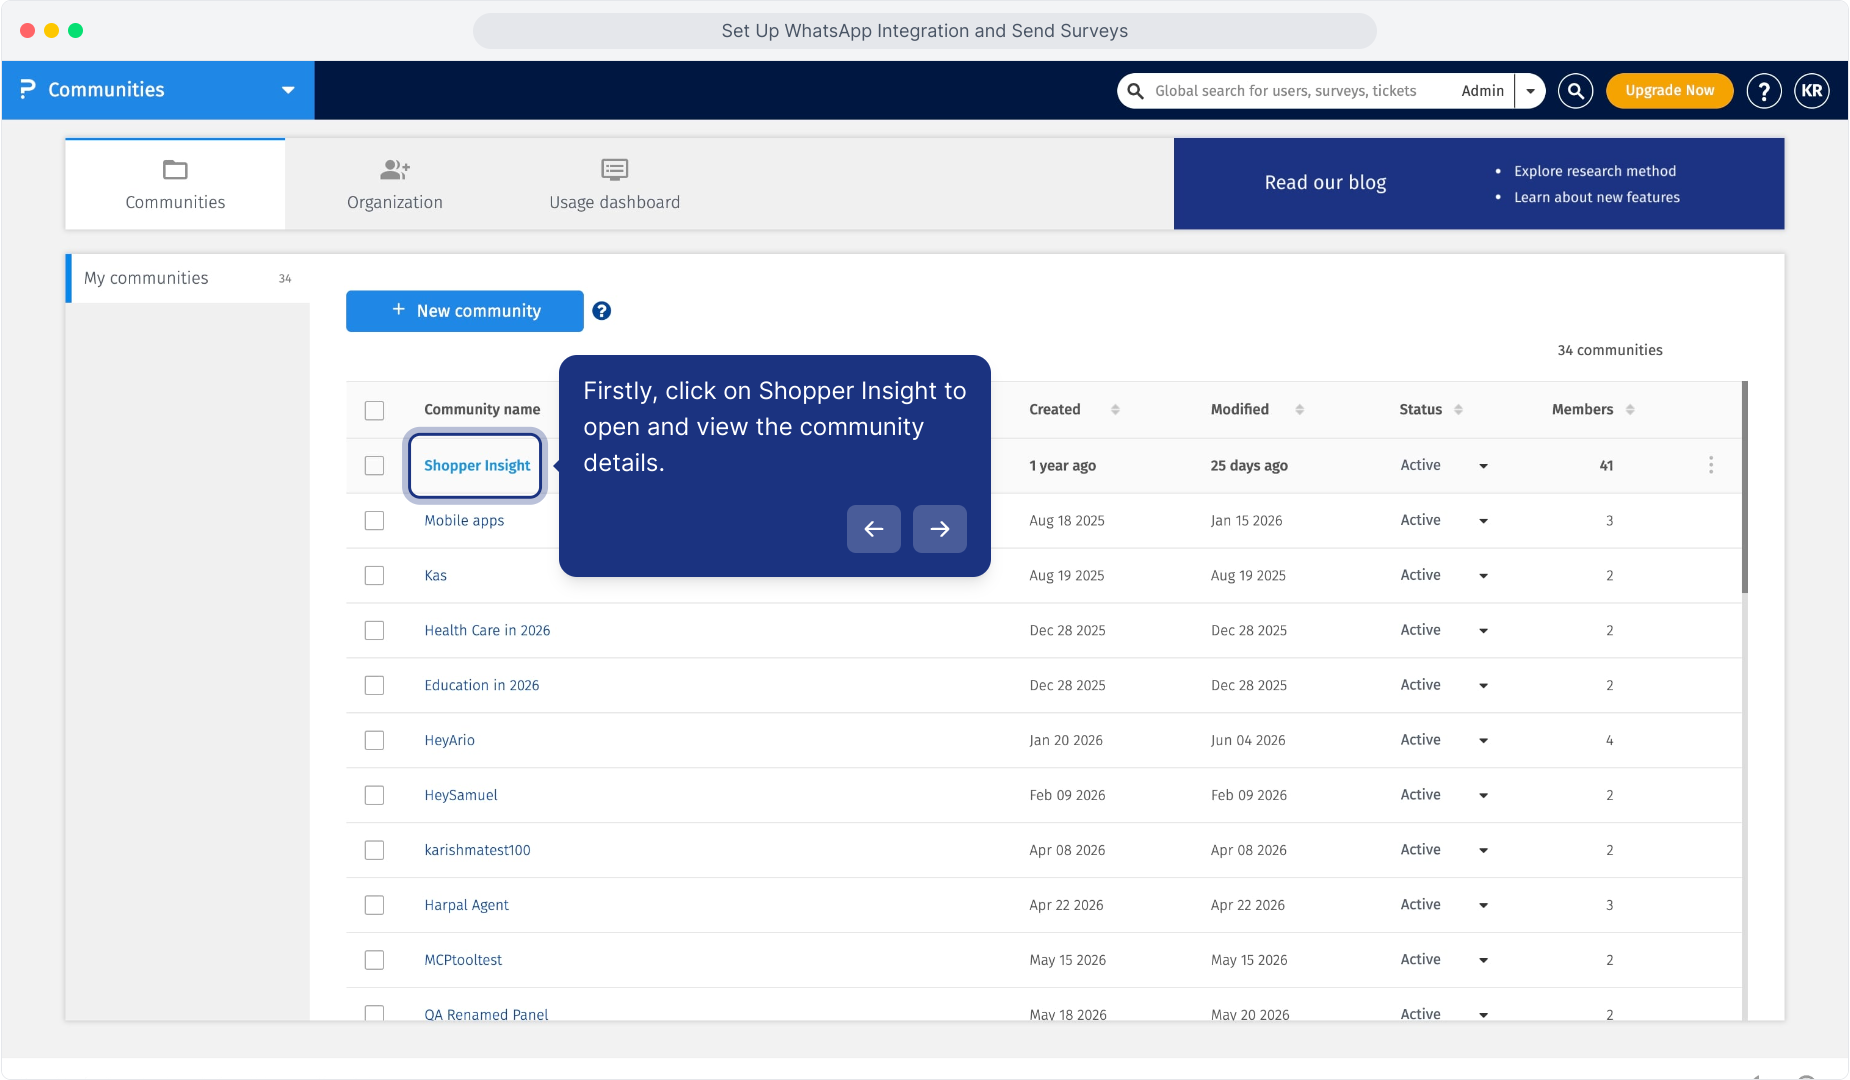Sort by the Created column arrows
The height and width of the screenshot is (1080, 1850).
[x=1115, y=410]
